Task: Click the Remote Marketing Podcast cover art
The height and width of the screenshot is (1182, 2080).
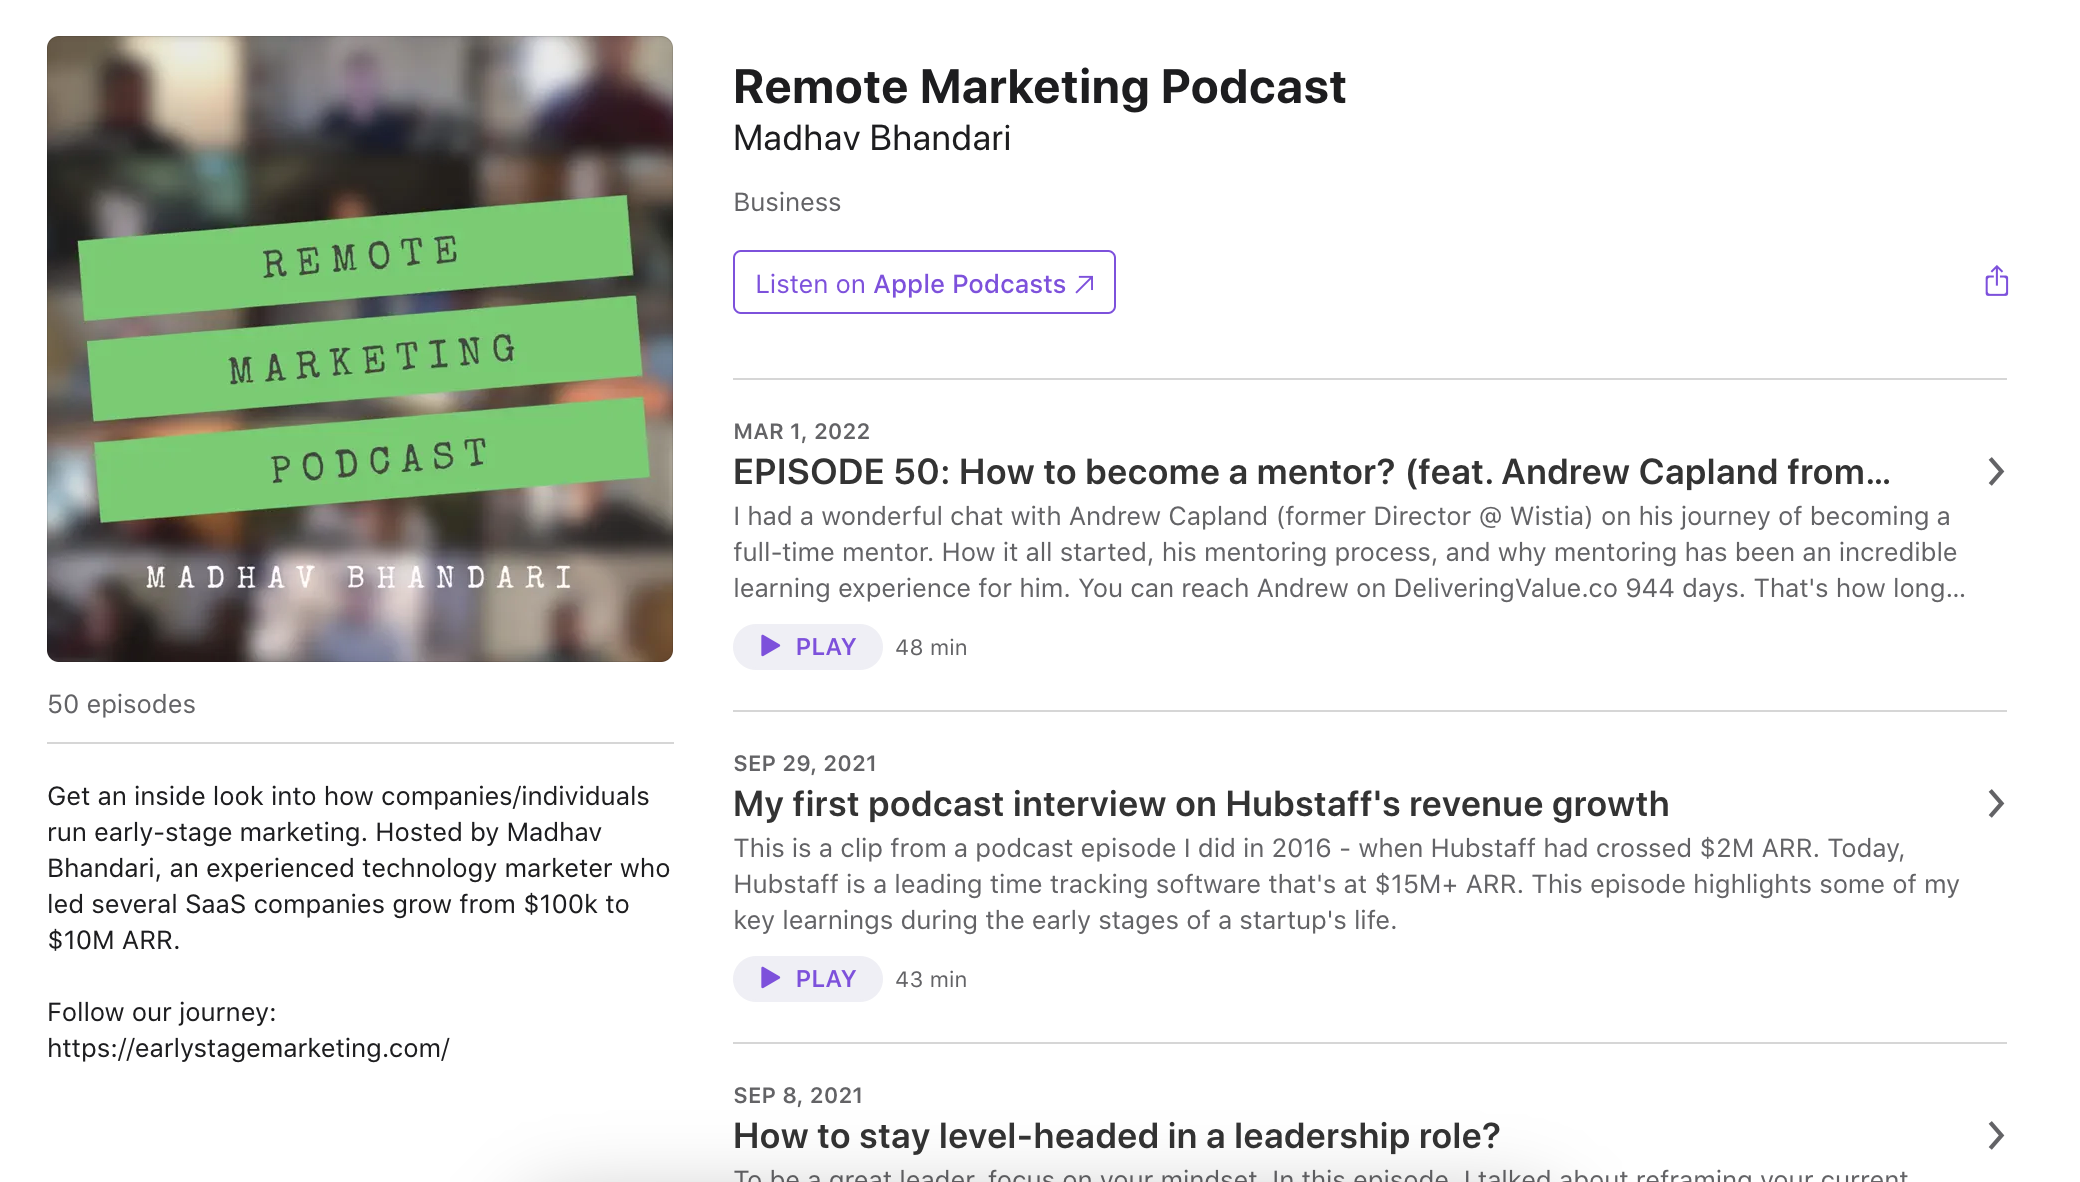Action: (360, 349)
